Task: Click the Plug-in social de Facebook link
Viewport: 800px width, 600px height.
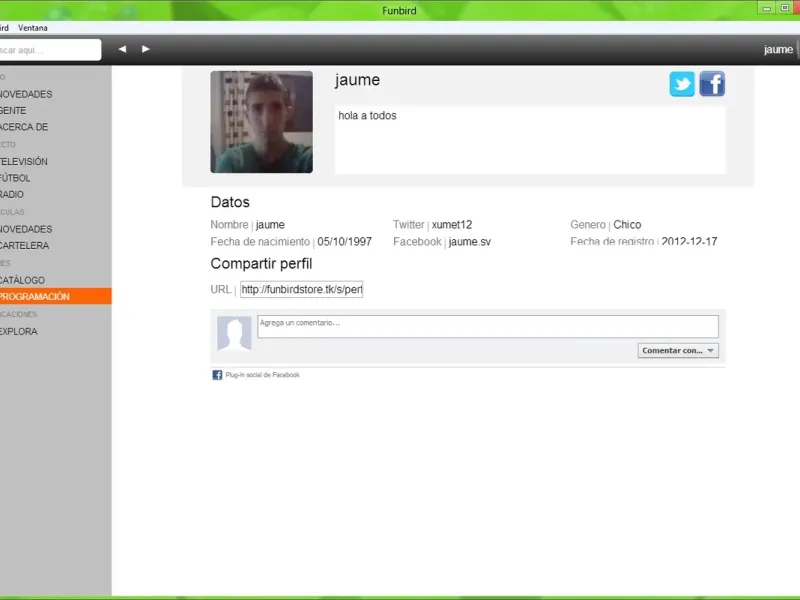Action: pos(262,375)
